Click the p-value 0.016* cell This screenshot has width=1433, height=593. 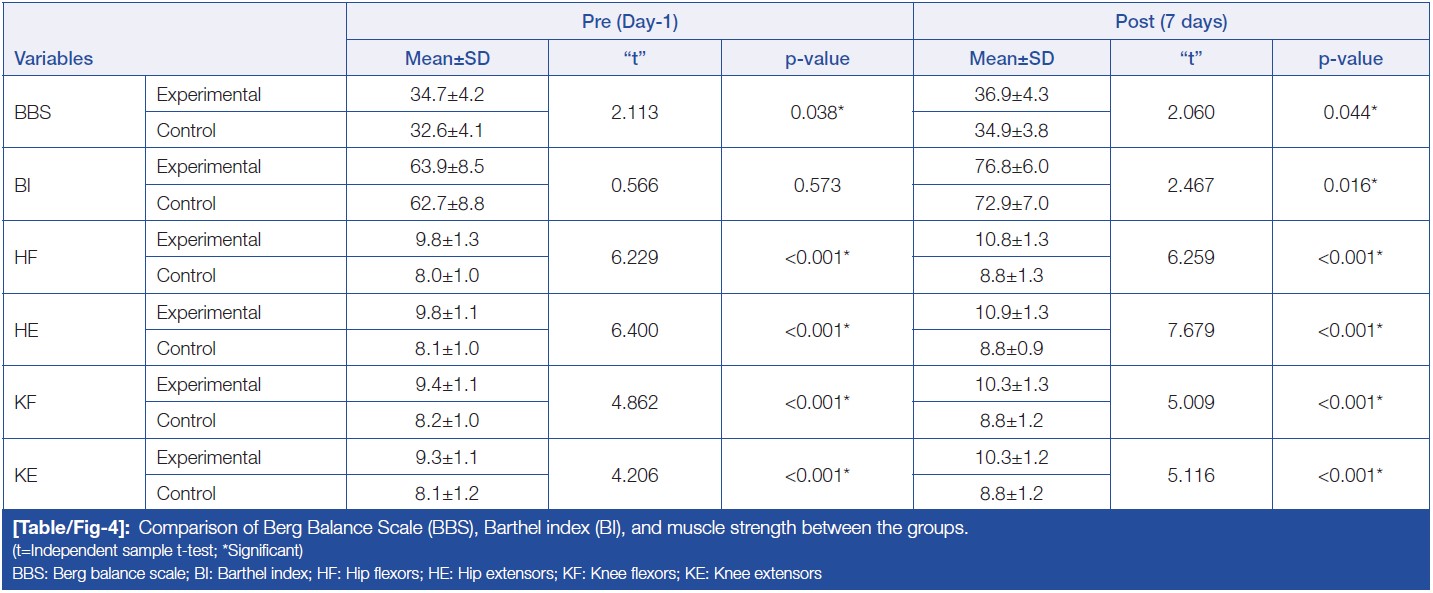click(x=1349, y=185)
